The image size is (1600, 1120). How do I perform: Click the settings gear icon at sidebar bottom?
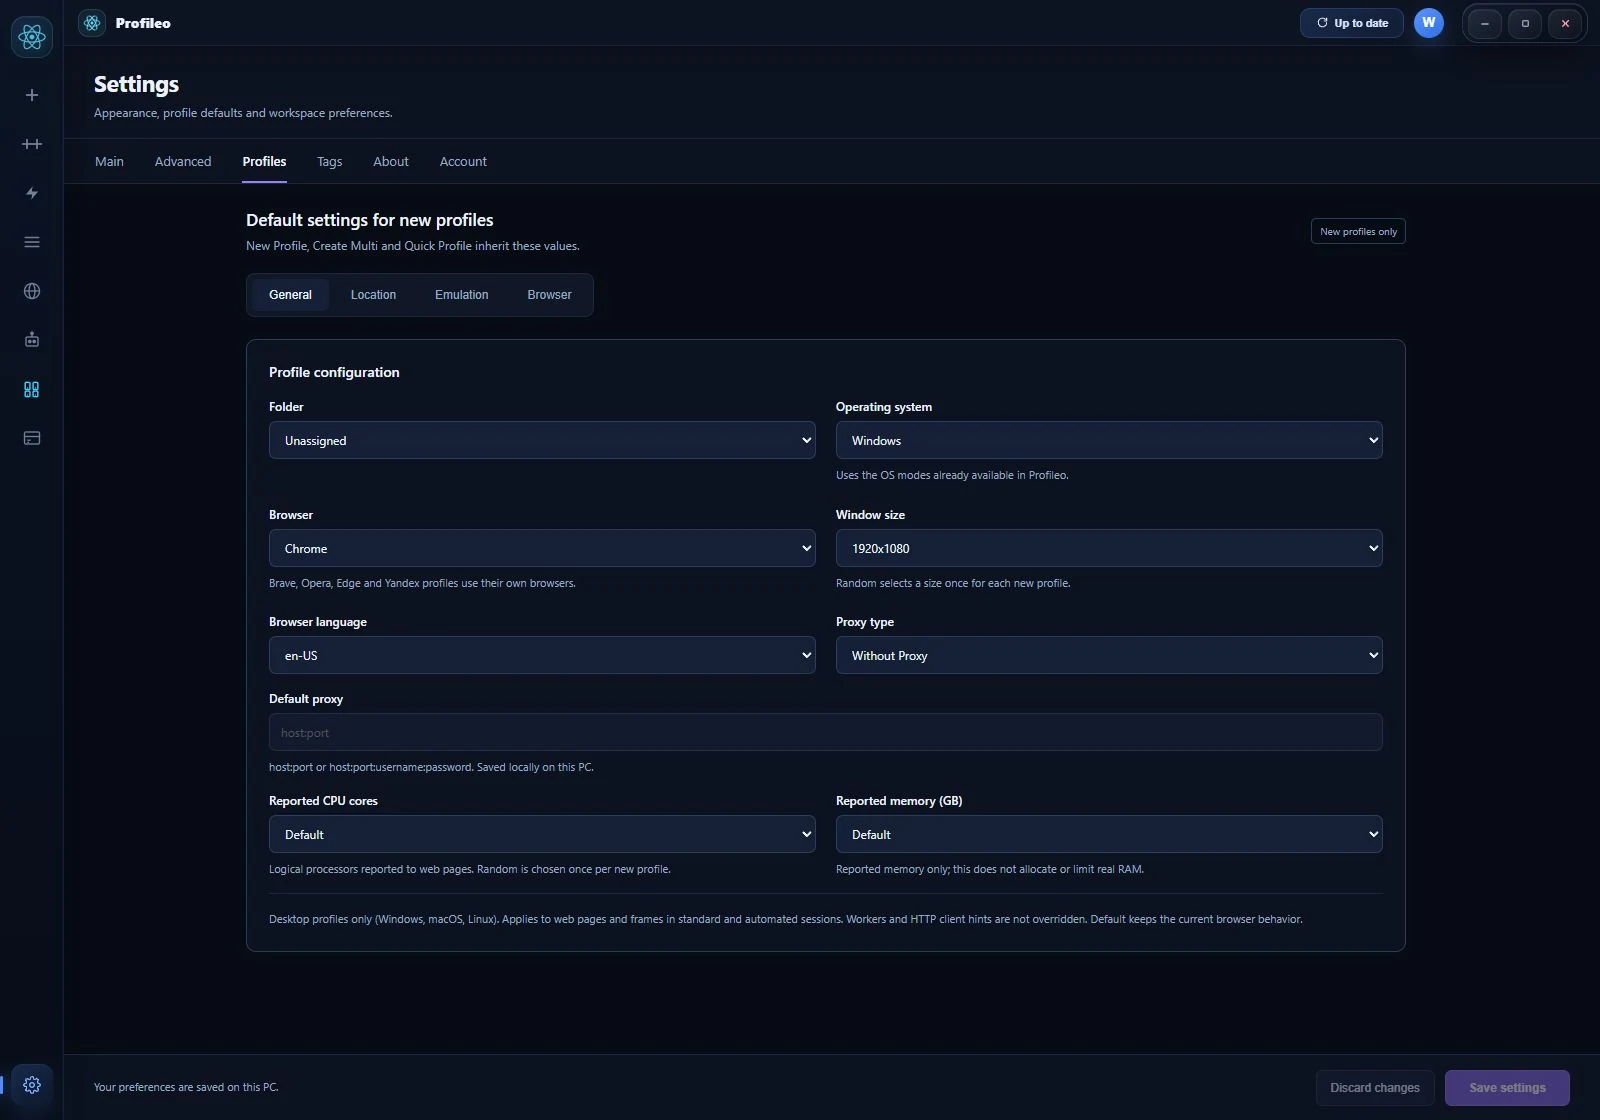(32, 1085)
